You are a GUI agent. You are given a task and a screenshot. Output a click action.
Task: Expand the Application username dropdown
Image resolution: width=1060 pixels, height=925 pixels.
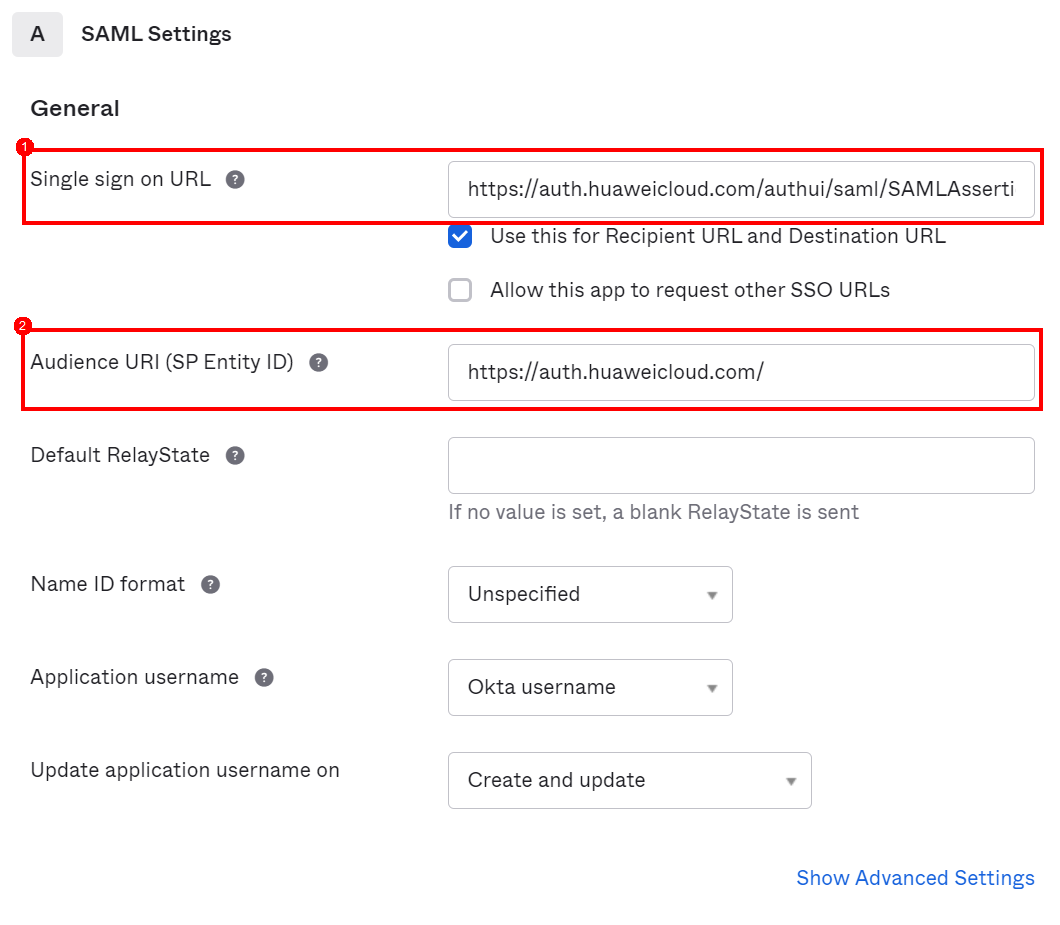click(x=590, y=688)
